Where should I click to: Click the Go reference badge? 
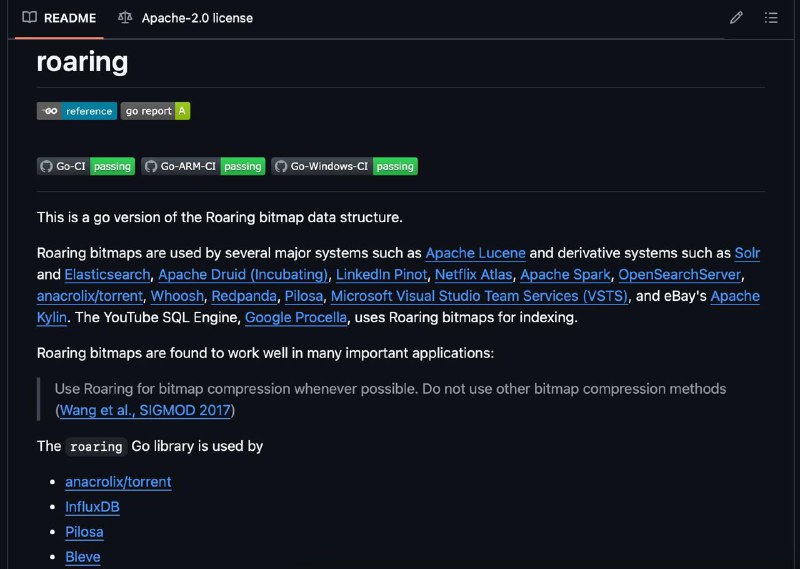click(77, 111)
